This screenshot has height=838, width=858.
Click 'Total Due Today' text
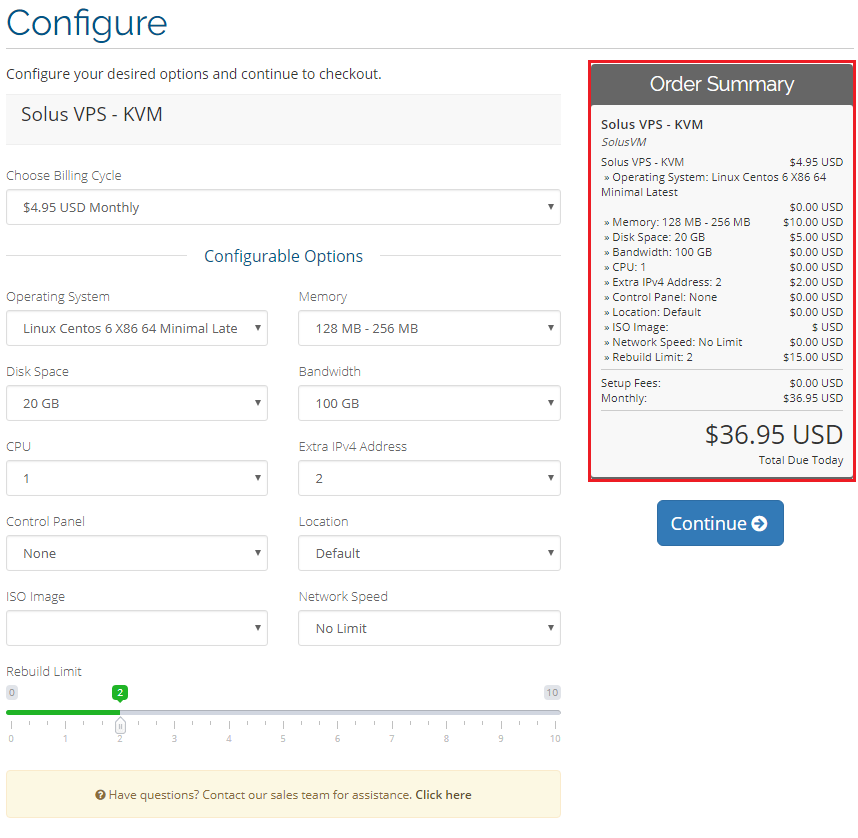point(801,460)
